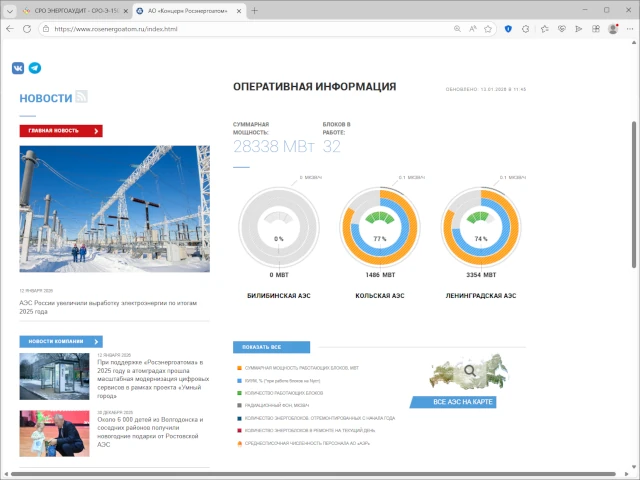
Task: Click the ОБНОВЛЕНО update timestamp
Action: 486,89
